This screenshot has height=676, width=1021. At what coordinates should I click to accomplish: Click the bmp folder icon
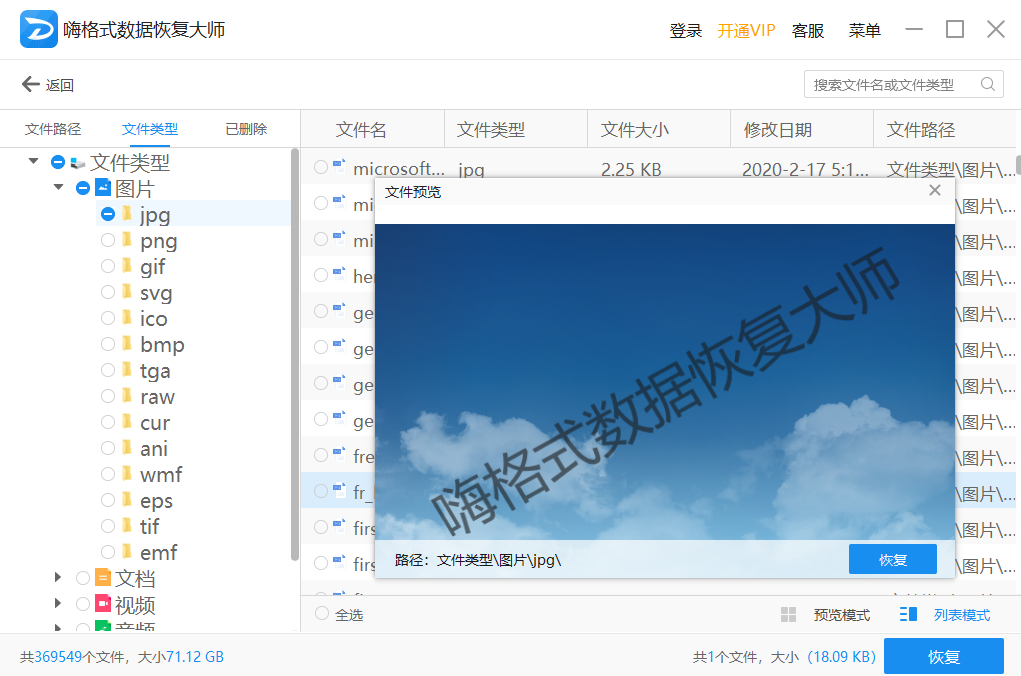128,344
